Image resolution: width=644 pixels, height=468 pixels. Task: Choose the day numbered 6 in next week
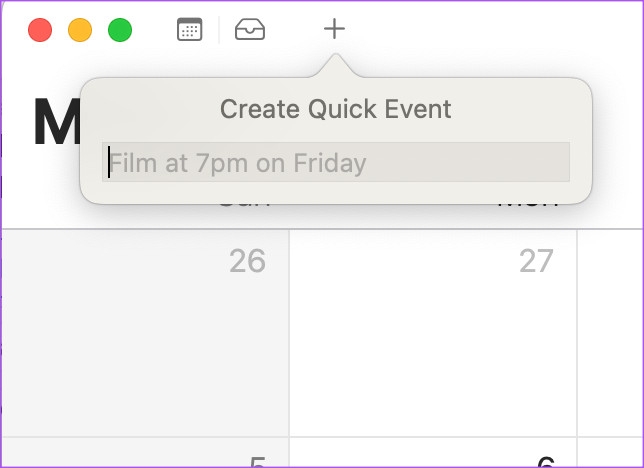(433, 454)
